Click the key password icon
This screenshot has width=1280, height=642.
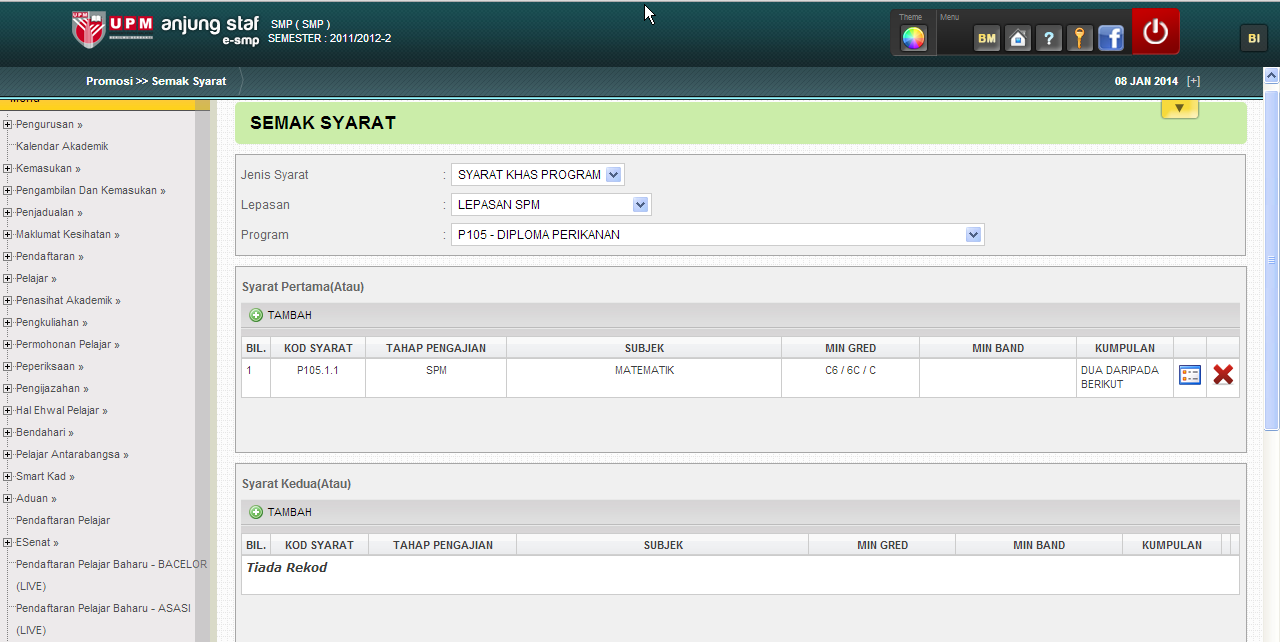[1079, 39]
